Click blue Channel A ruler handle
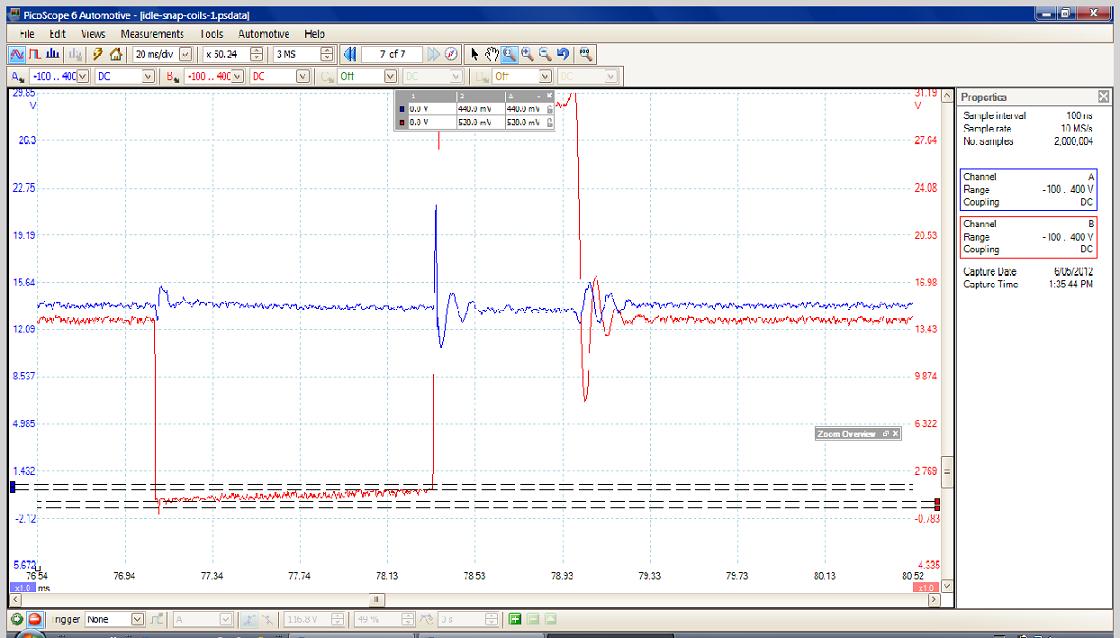The image size is (1120, 638). (x=13, y=487)
